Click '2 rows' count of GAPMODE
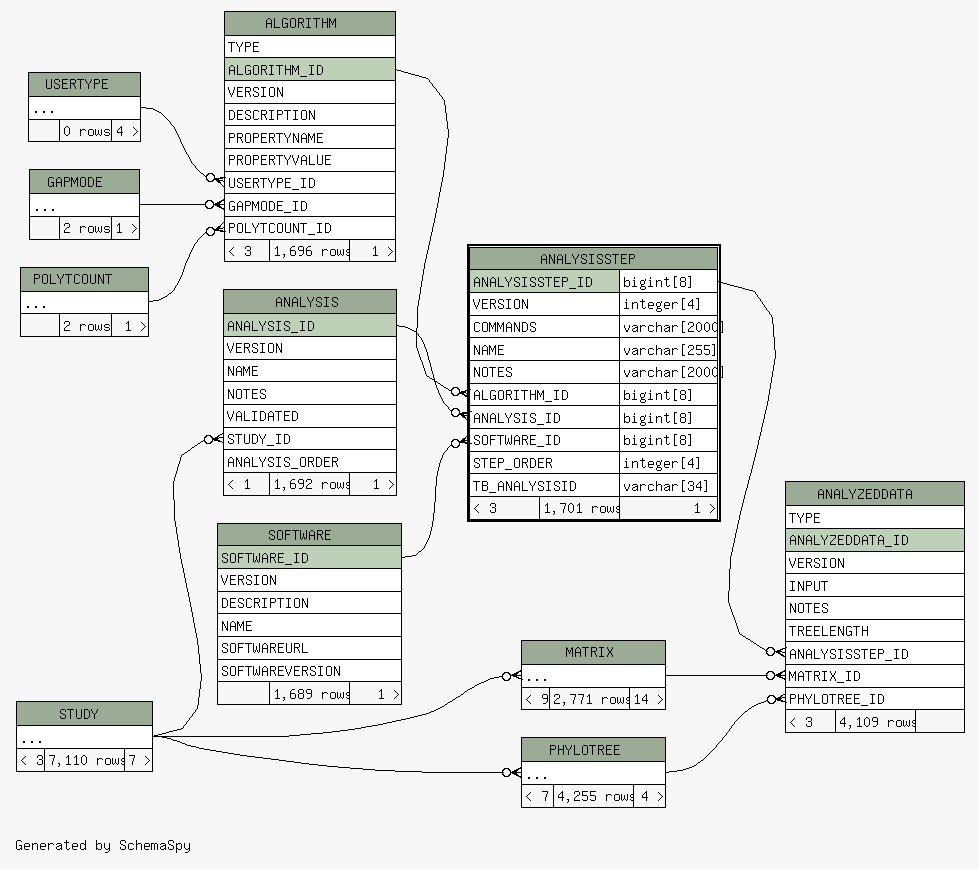The height and width of the screenshot is (869, 979). point(86,228)
